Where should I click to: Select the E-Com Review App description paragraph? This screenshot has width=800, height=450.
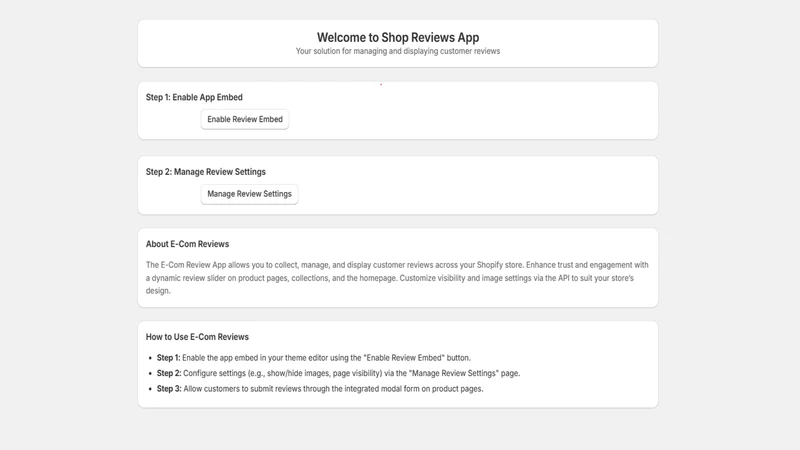397,278
